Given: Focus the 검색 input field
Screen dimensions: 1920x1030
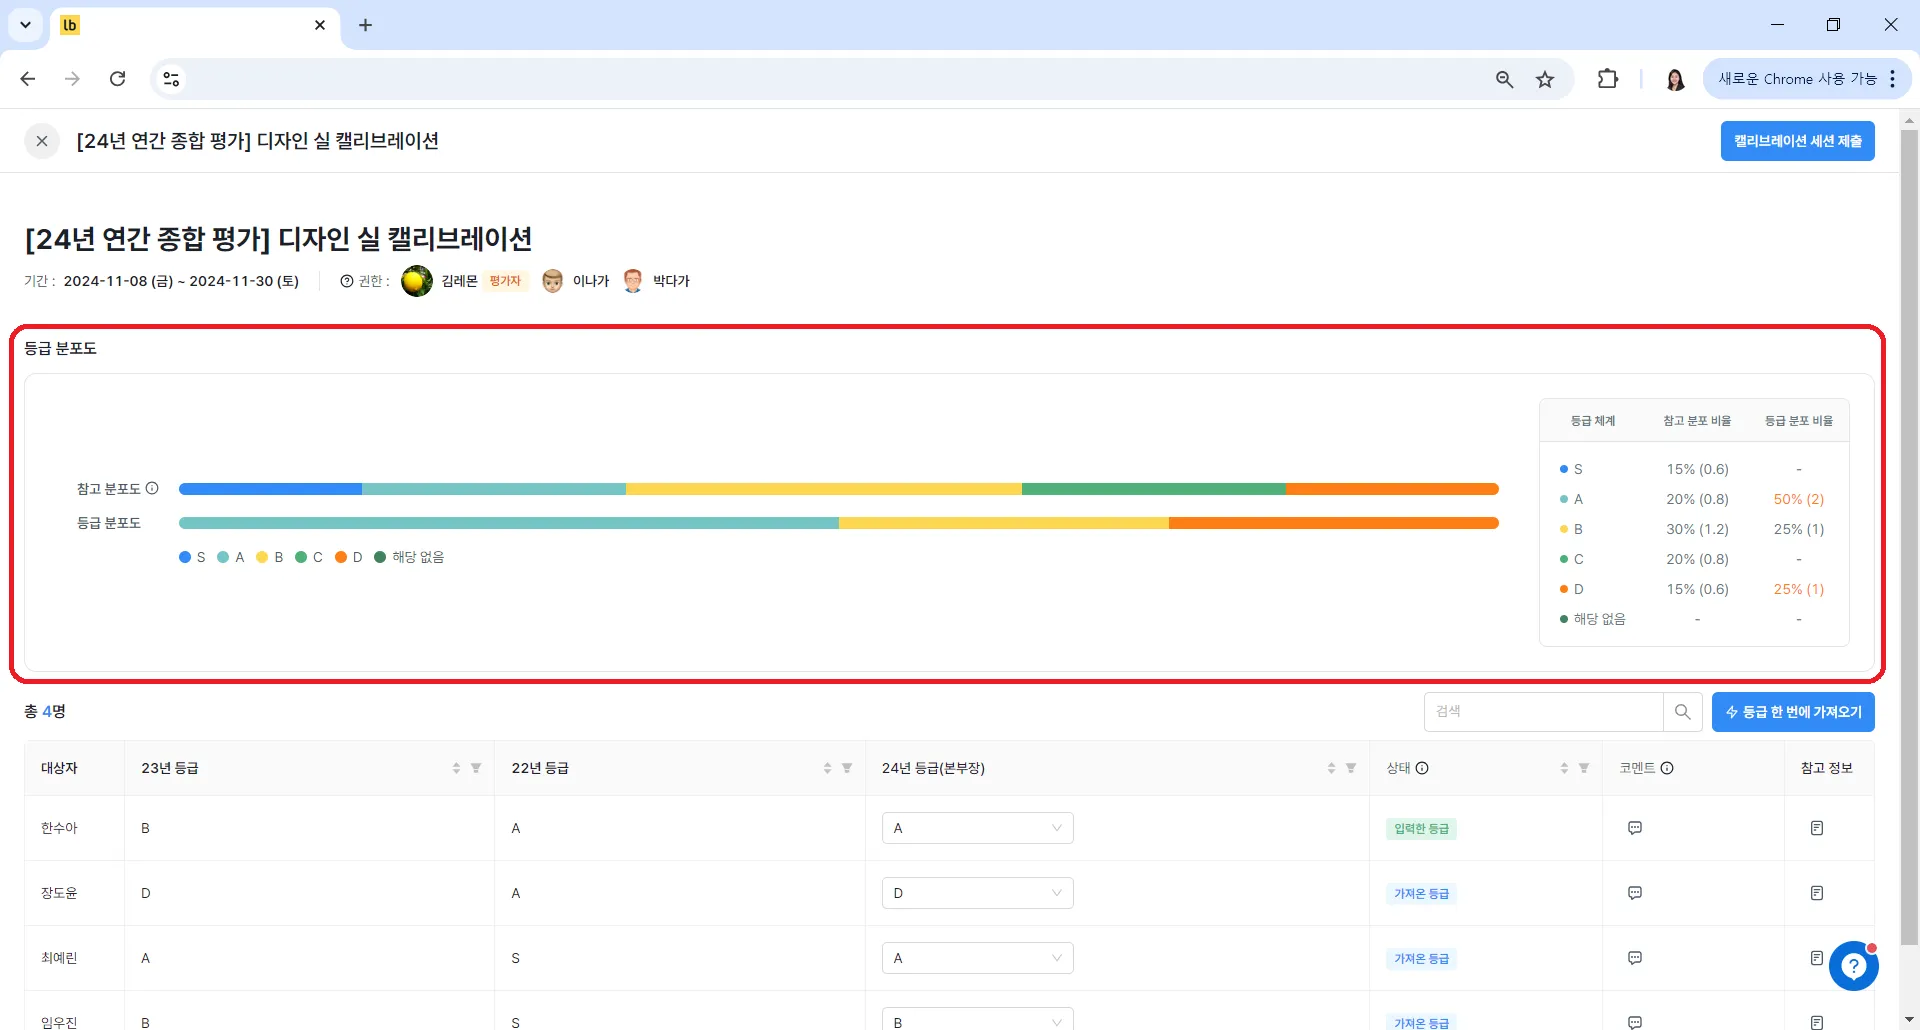Looking at the screenshot, I should (x=1544, y=712).
